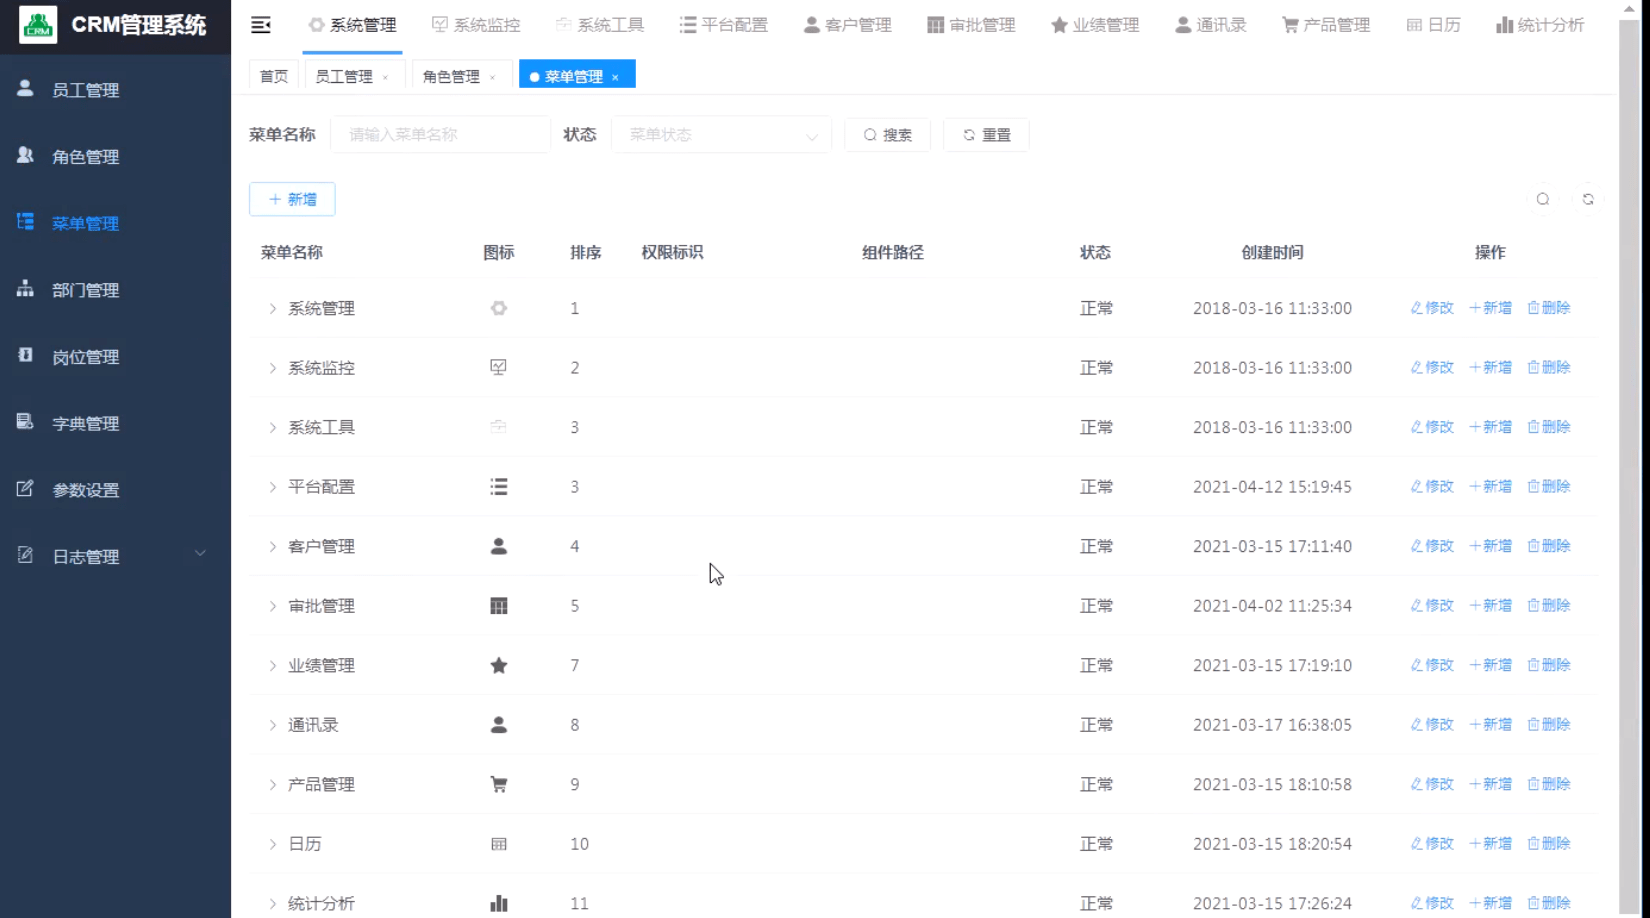The height and width of the screenshot is (918, 1650).
Task: Click 删除 for 日历 row
Action: coord(1549,844)
